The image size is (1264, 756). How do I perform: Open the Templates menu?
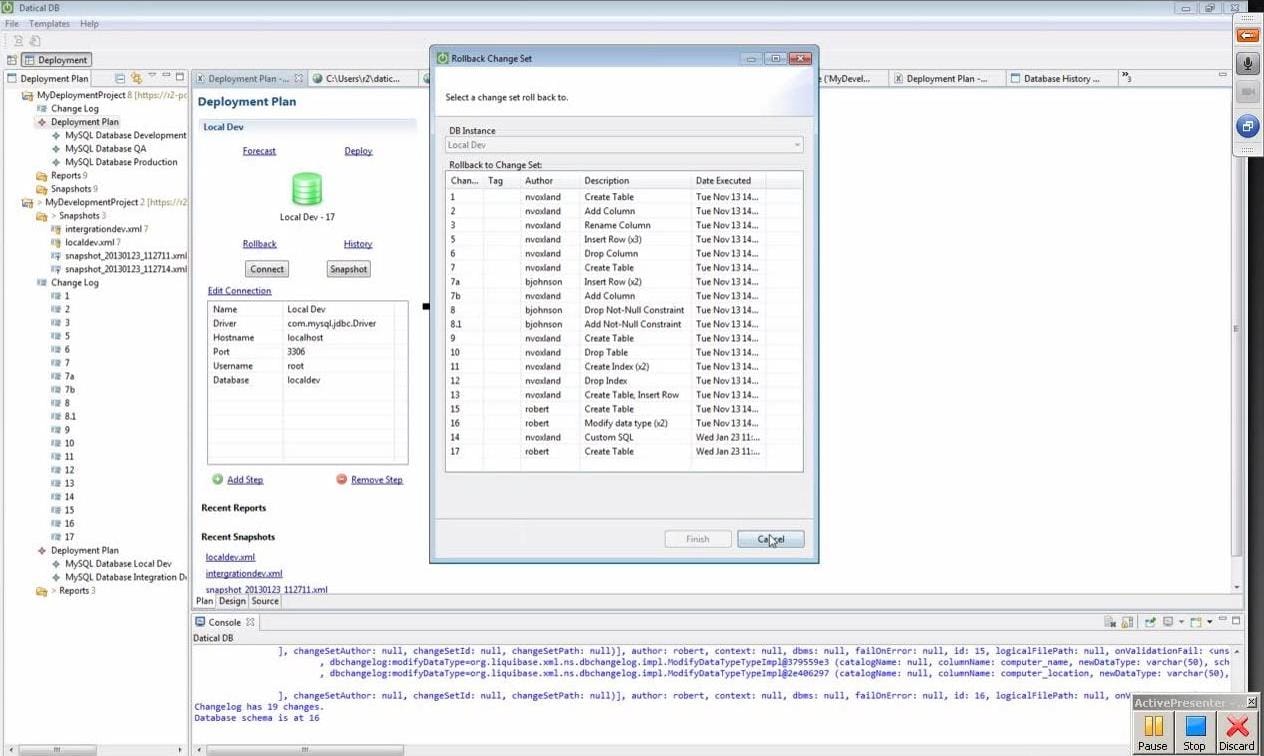(x=49, y=23)
